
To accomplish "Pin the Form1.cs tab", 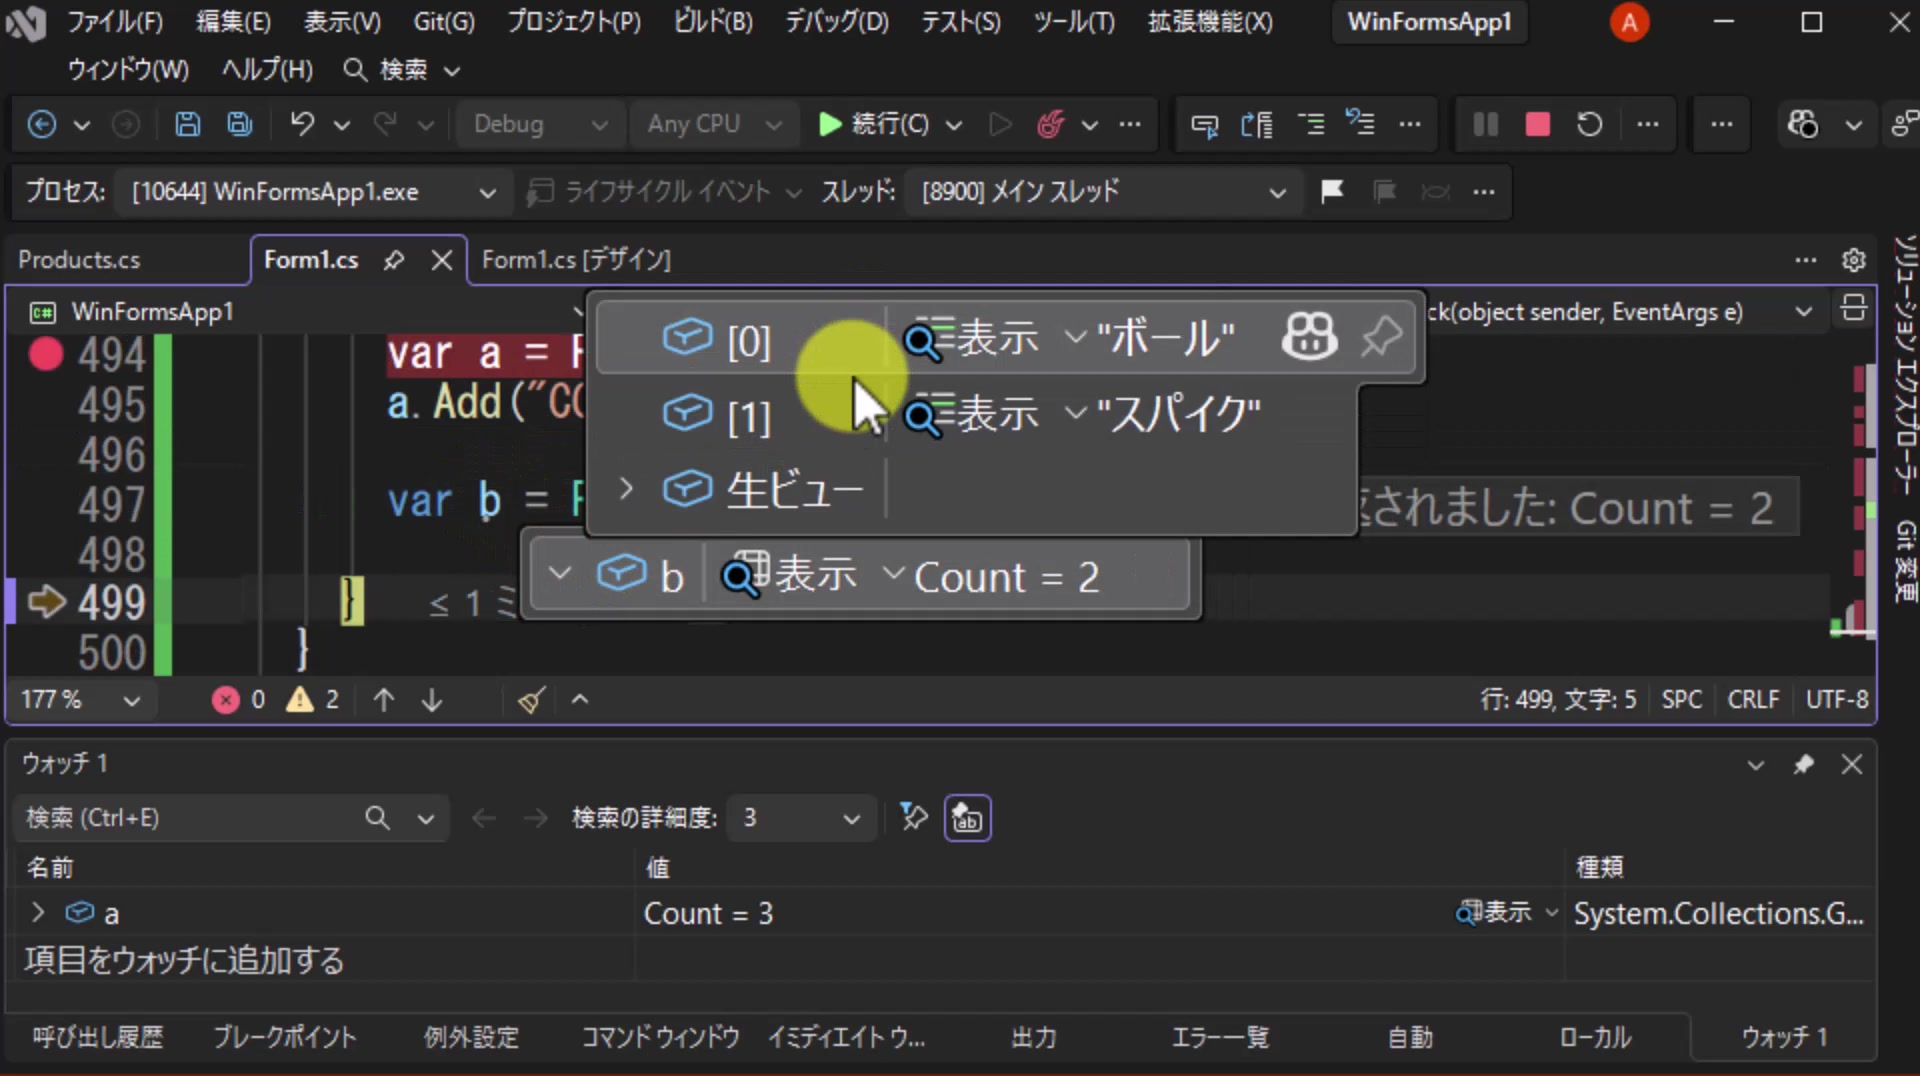I will coord(394,260).
